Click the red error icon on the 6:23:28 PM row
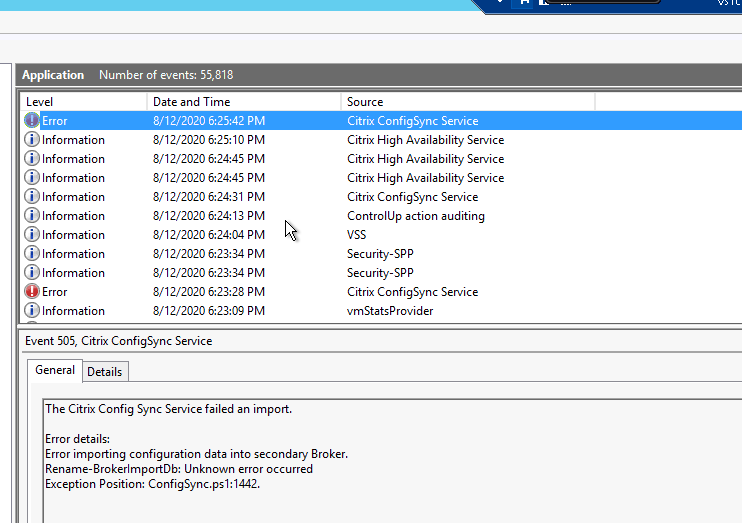The height and width of the screenshot is (523, 742). [32, 292]
